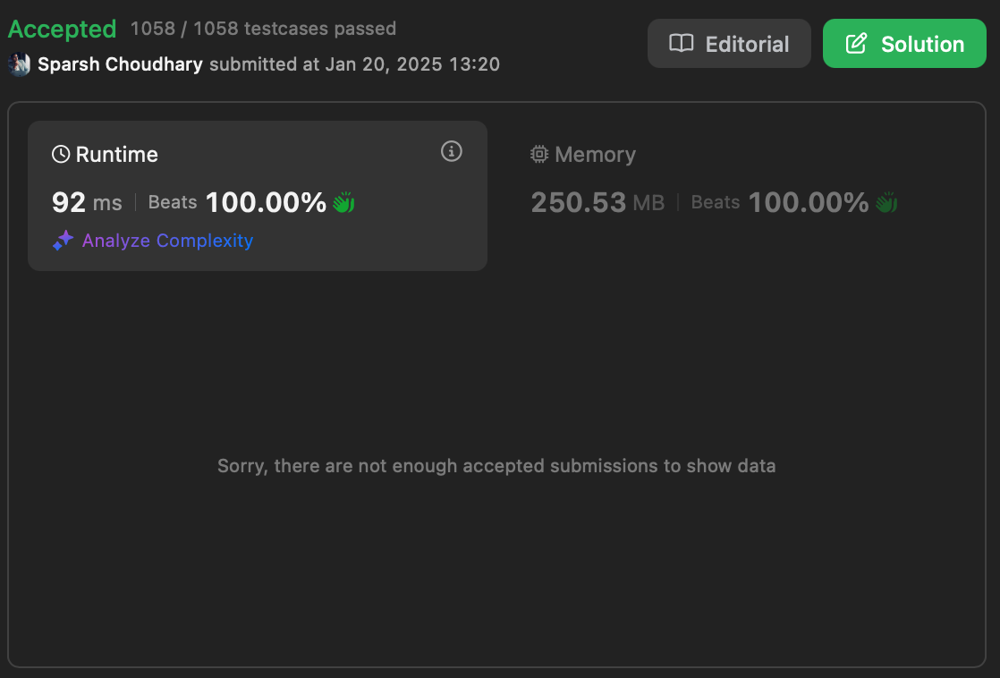Click the pencil icon on Solution button
This screenshot has height=678, width=1000.
pyautogui.click(x=856, y=44)
